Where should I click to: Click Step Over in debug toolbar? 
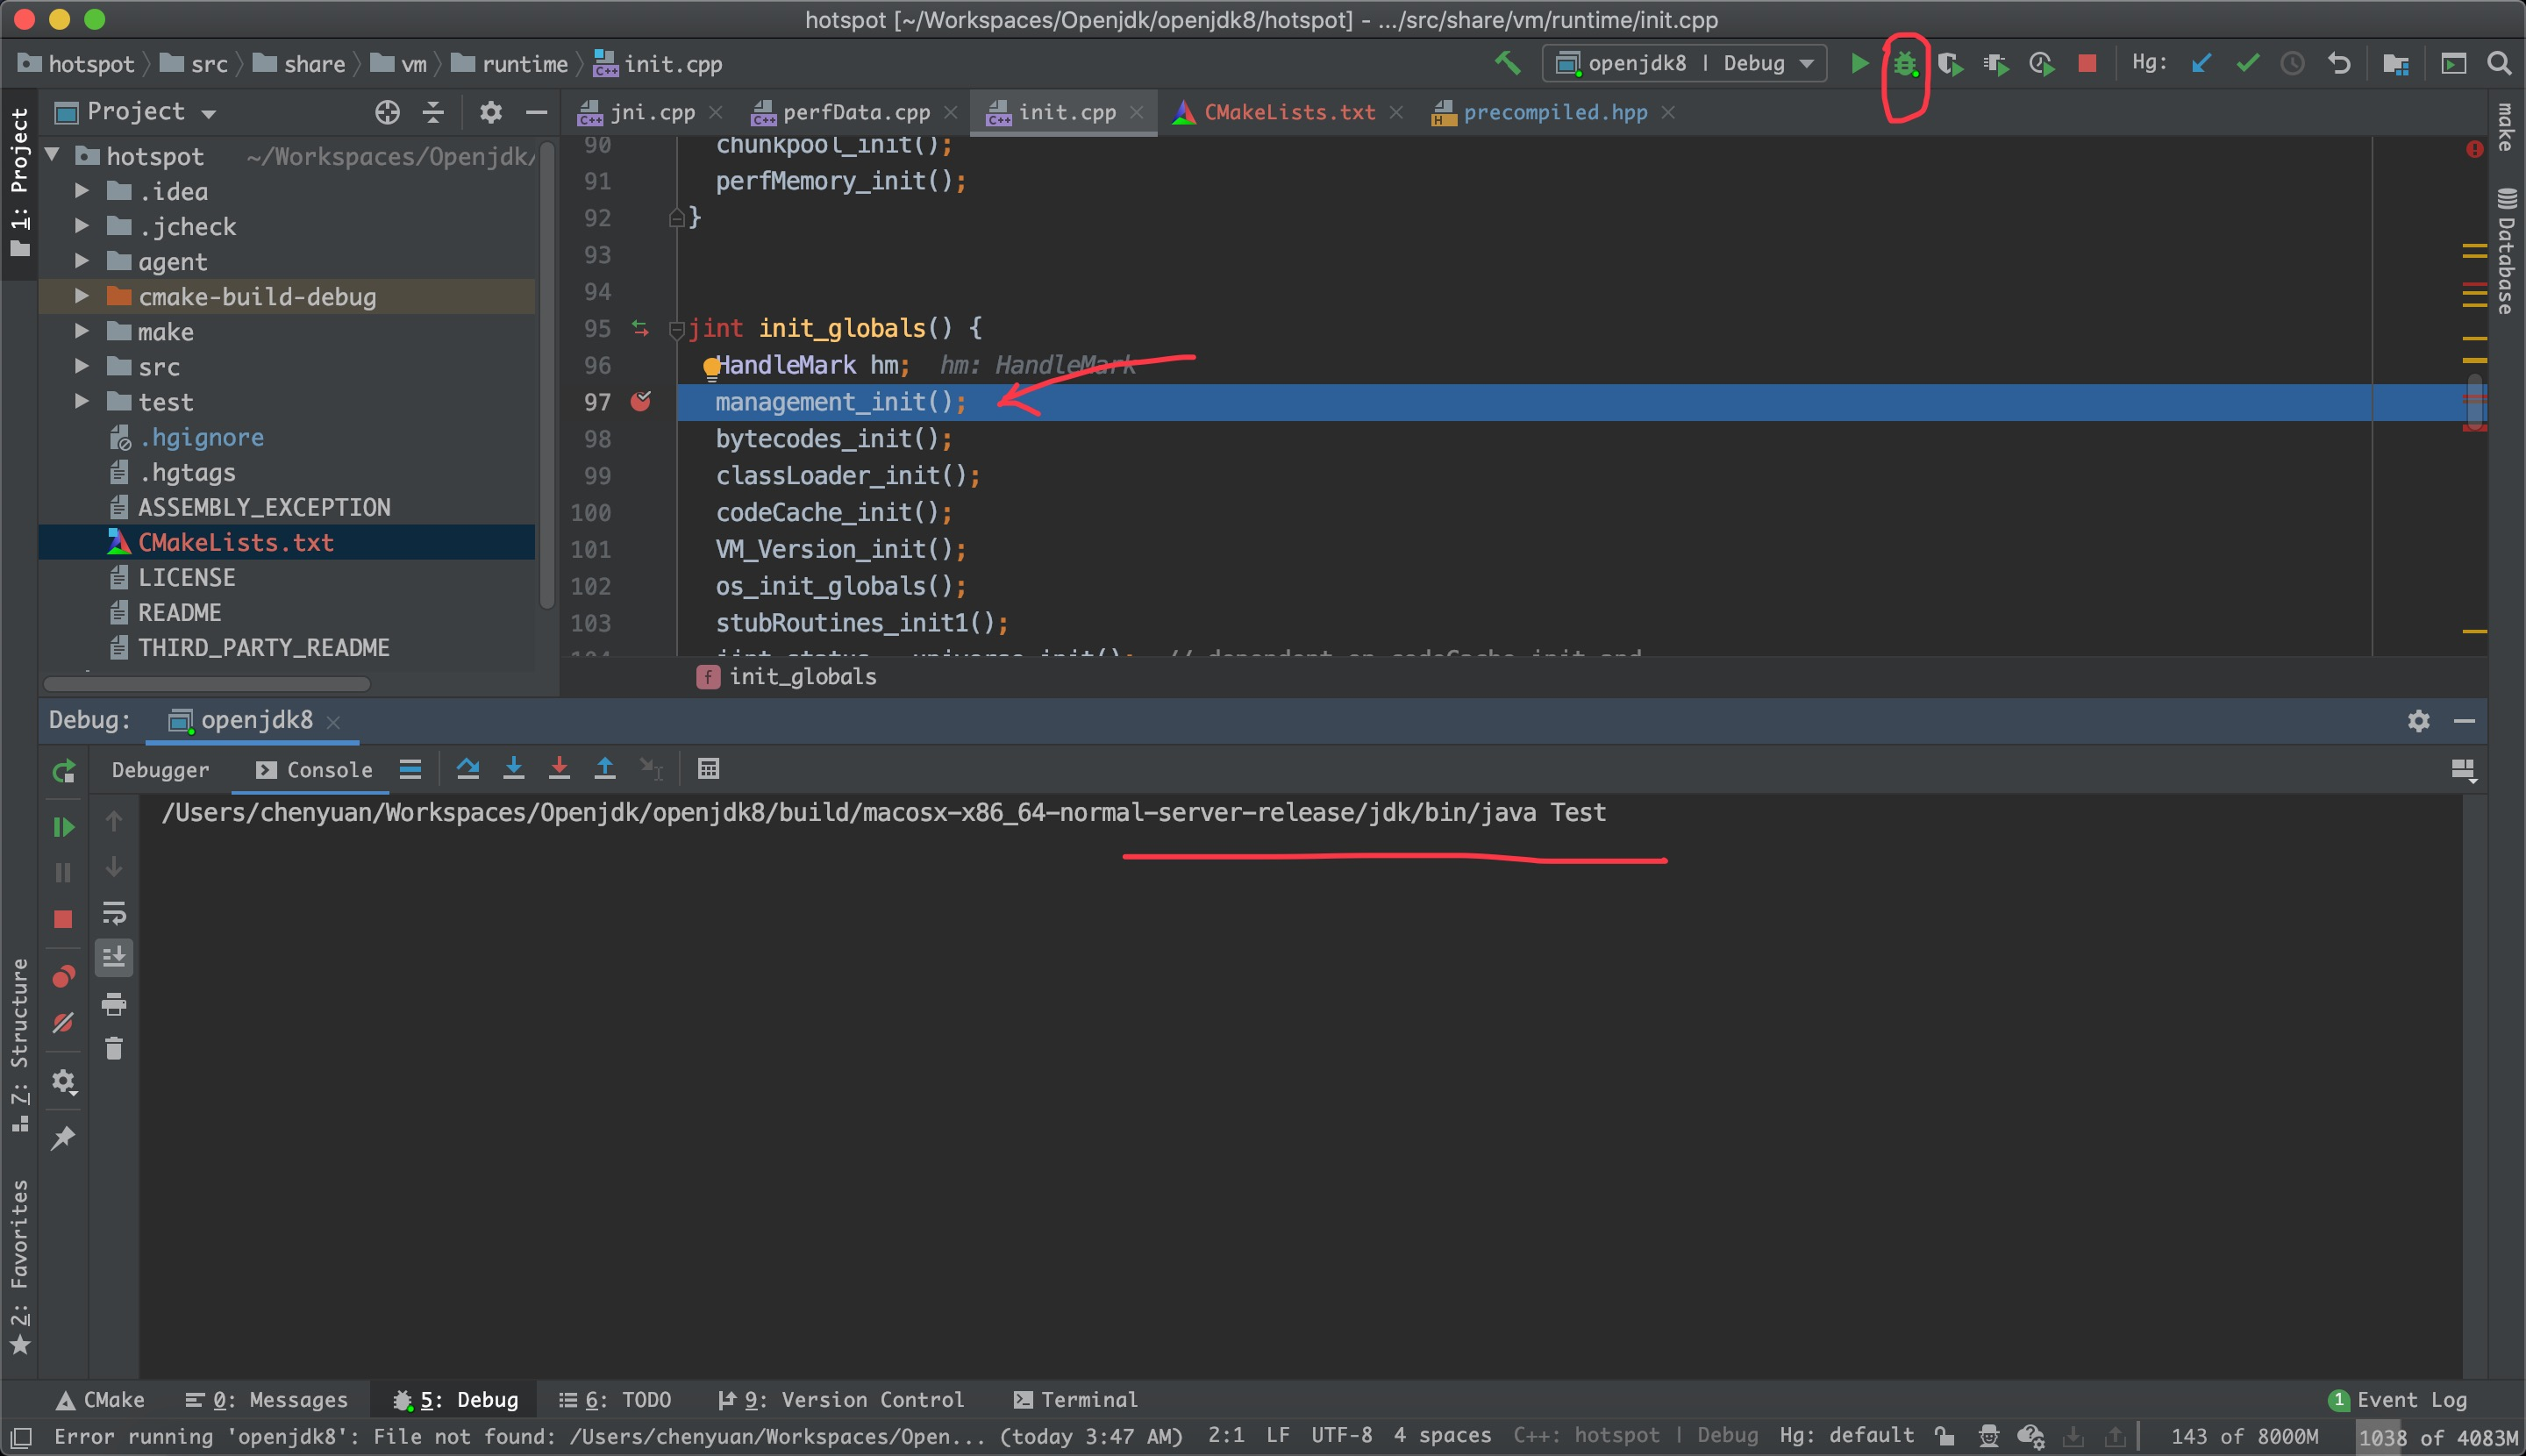pos(468,769)
